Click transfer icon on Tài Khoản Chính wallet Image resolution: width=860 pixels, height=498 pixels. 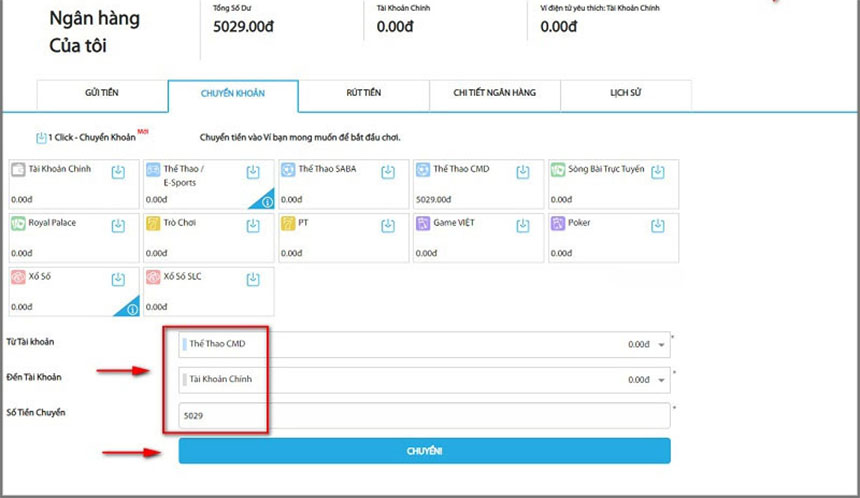[x=118, y=172]
